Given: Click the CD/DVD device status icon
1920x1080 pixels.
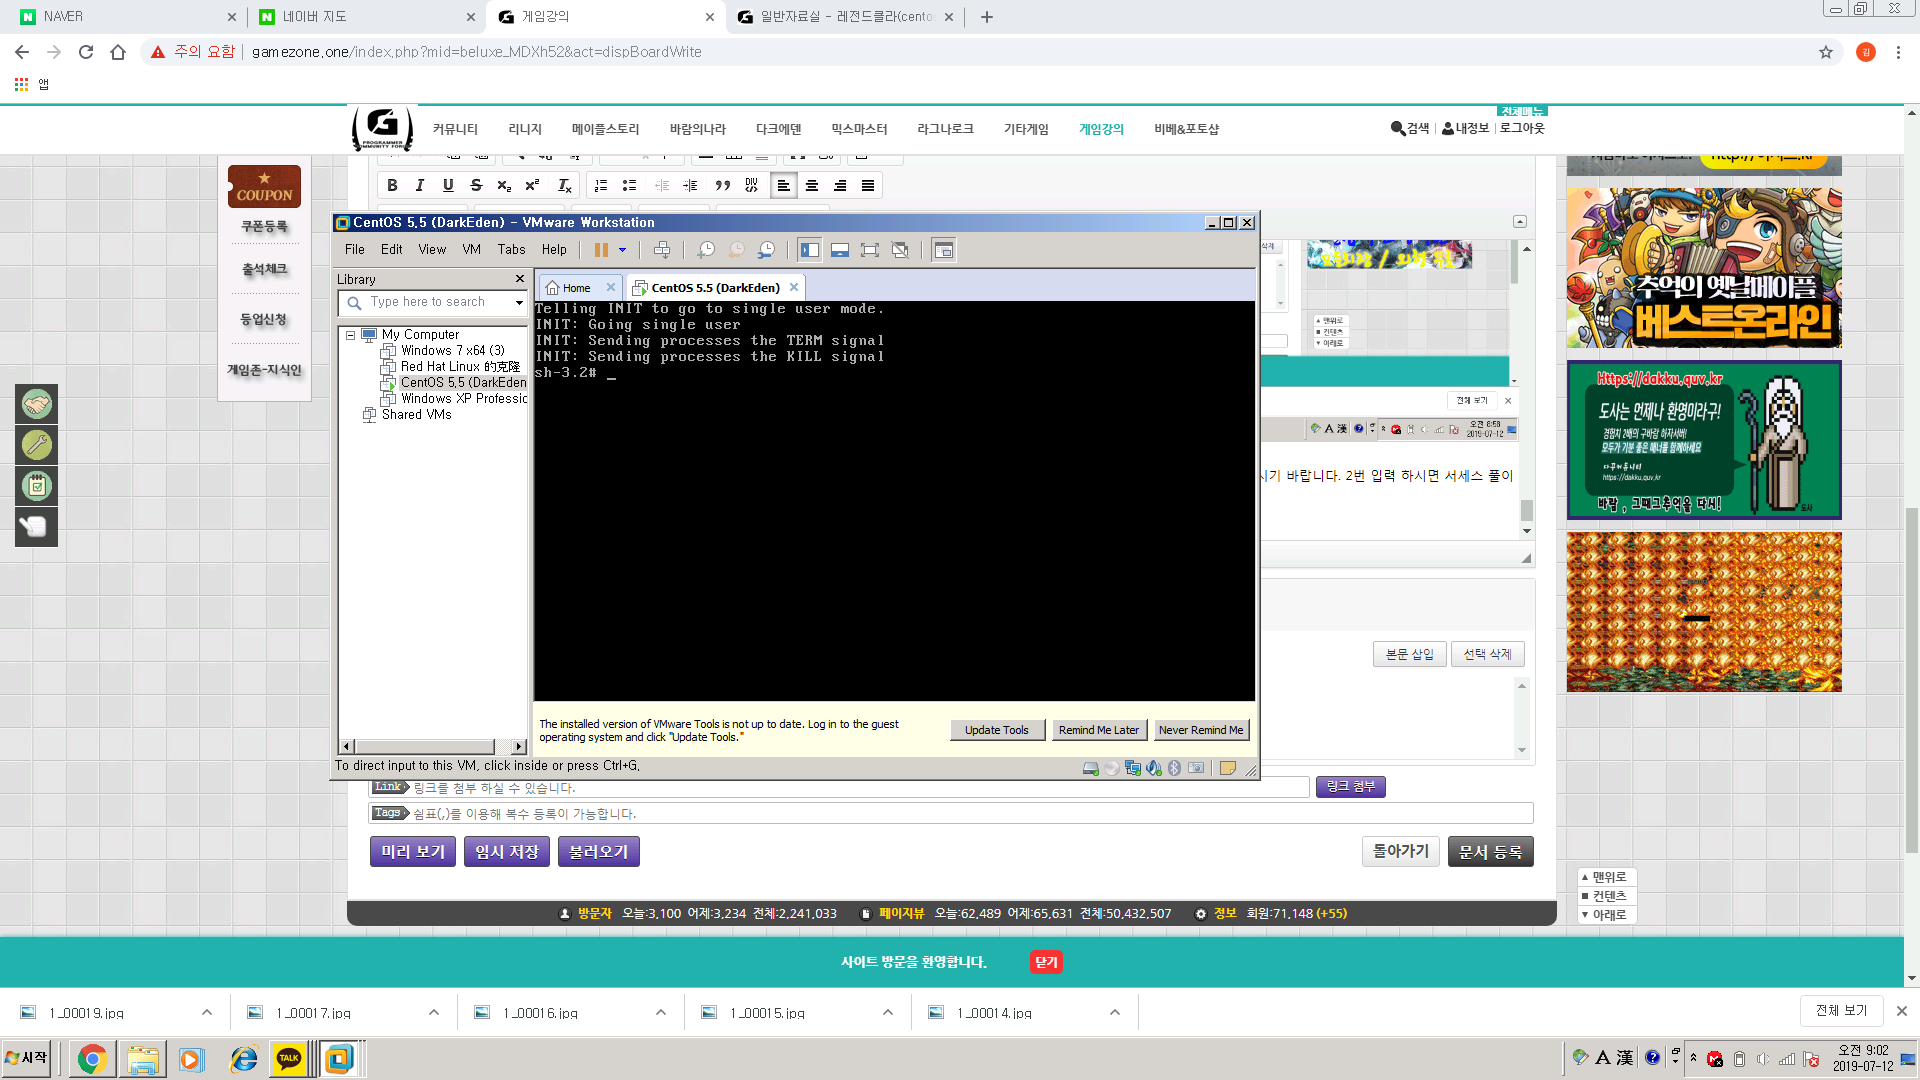Looking at the screenshot, I should pos(1112,768).
